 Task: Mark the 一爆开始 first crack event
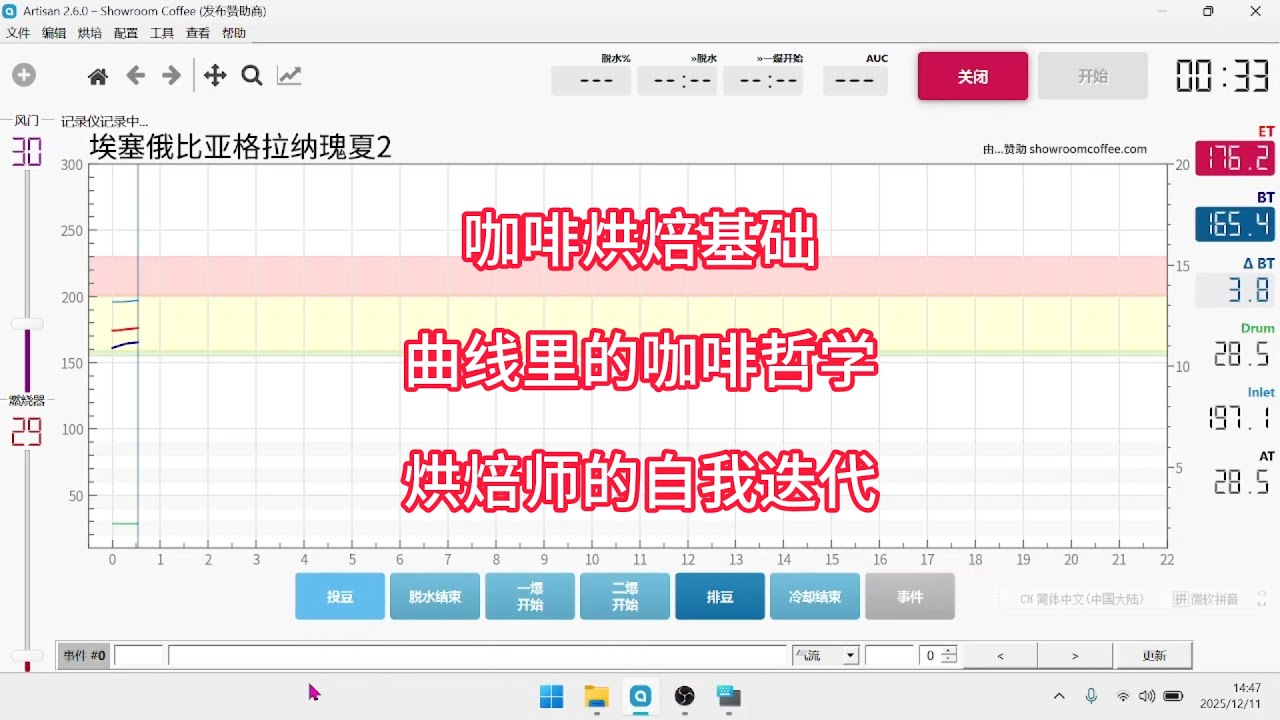click(x=530, y=597)
